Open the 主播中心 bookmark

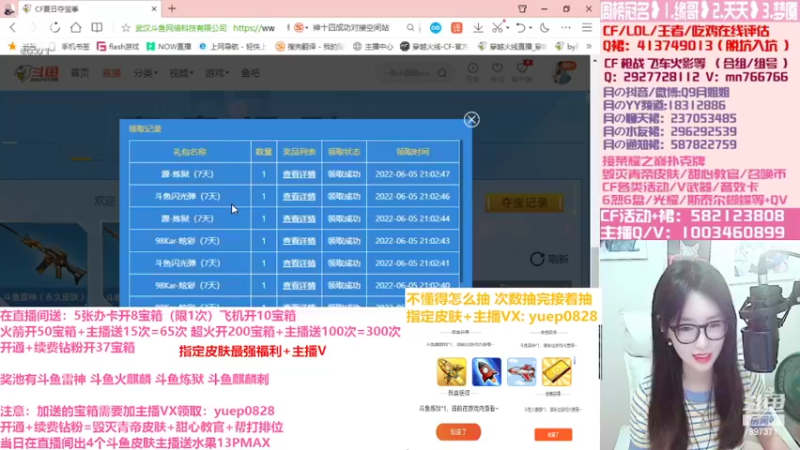point(373,46)
